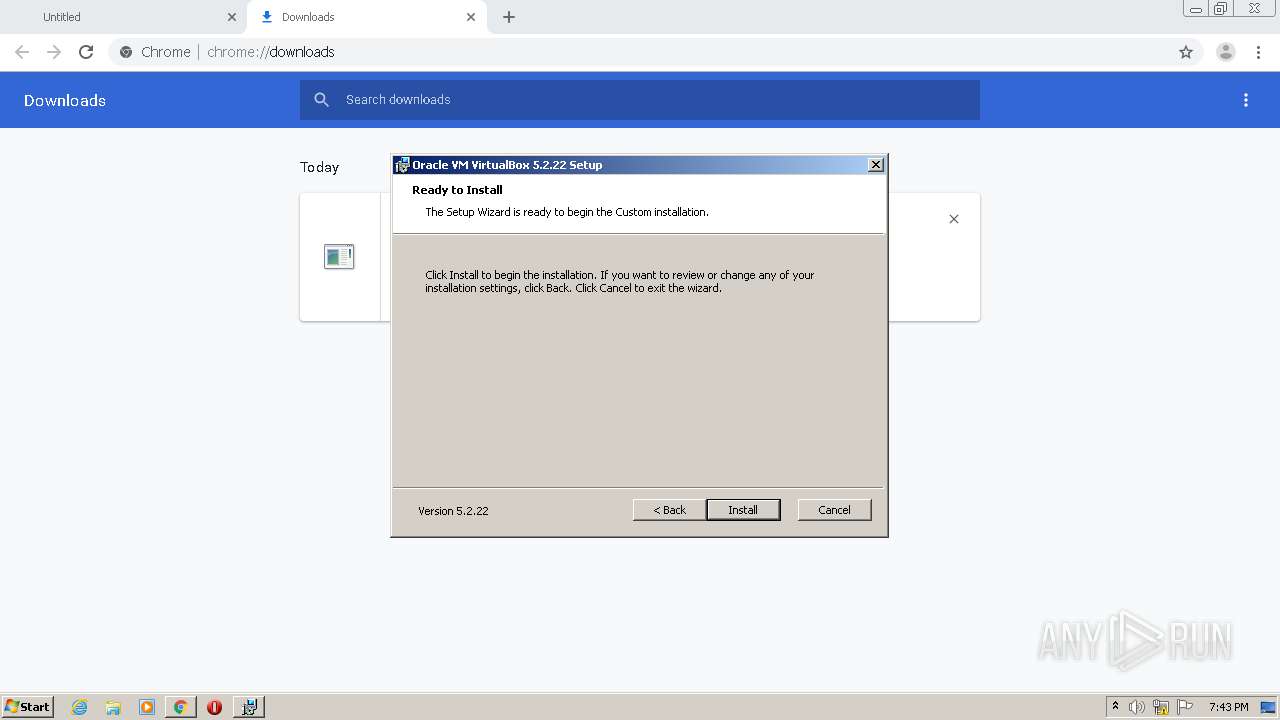Focus the Search downloads field
Image resolution: width=1280 pixels, height=720 pixels.
[x=640, y=100]
